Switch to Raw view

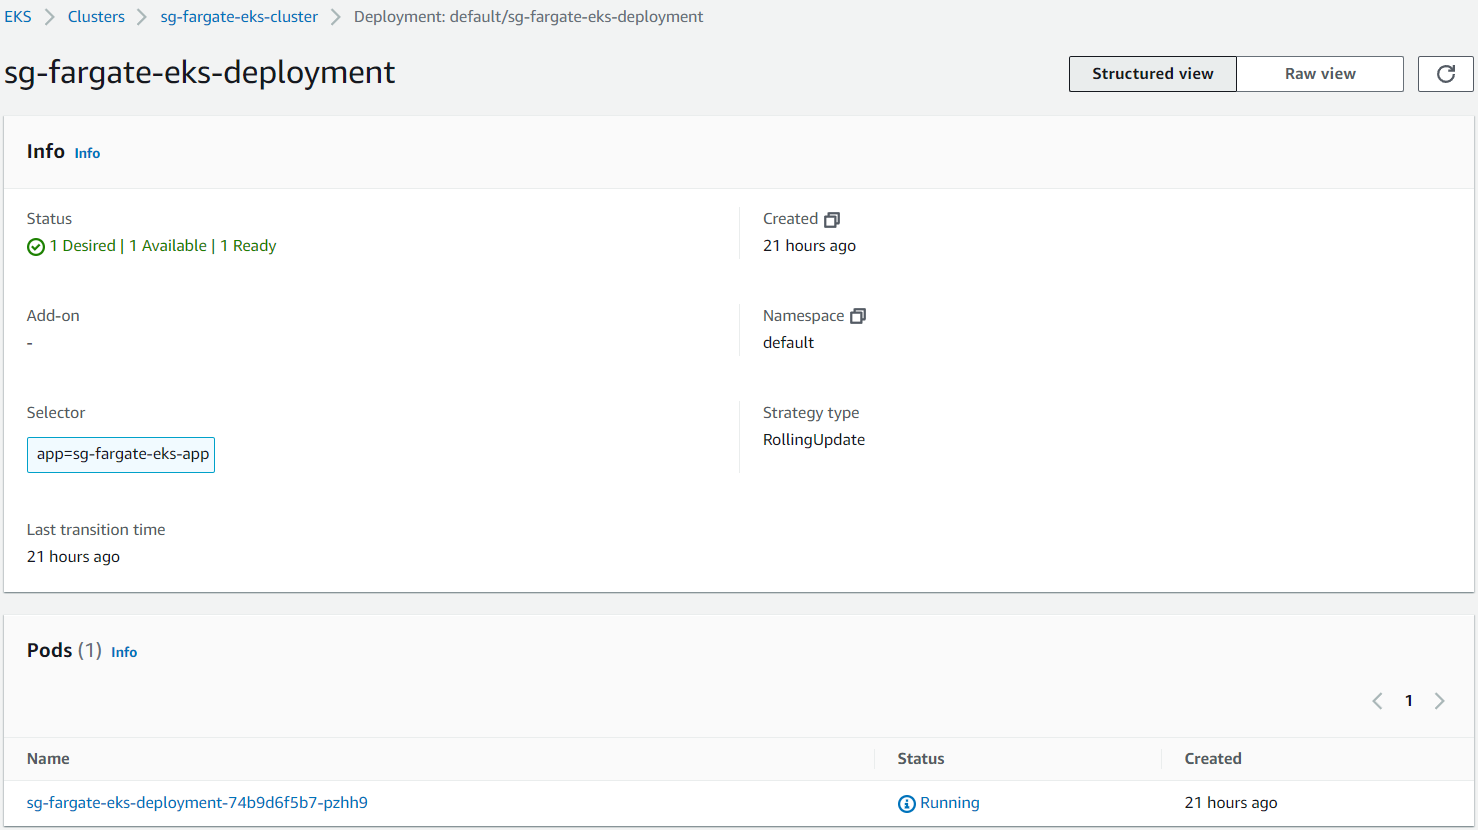(x=1320, y=74)
